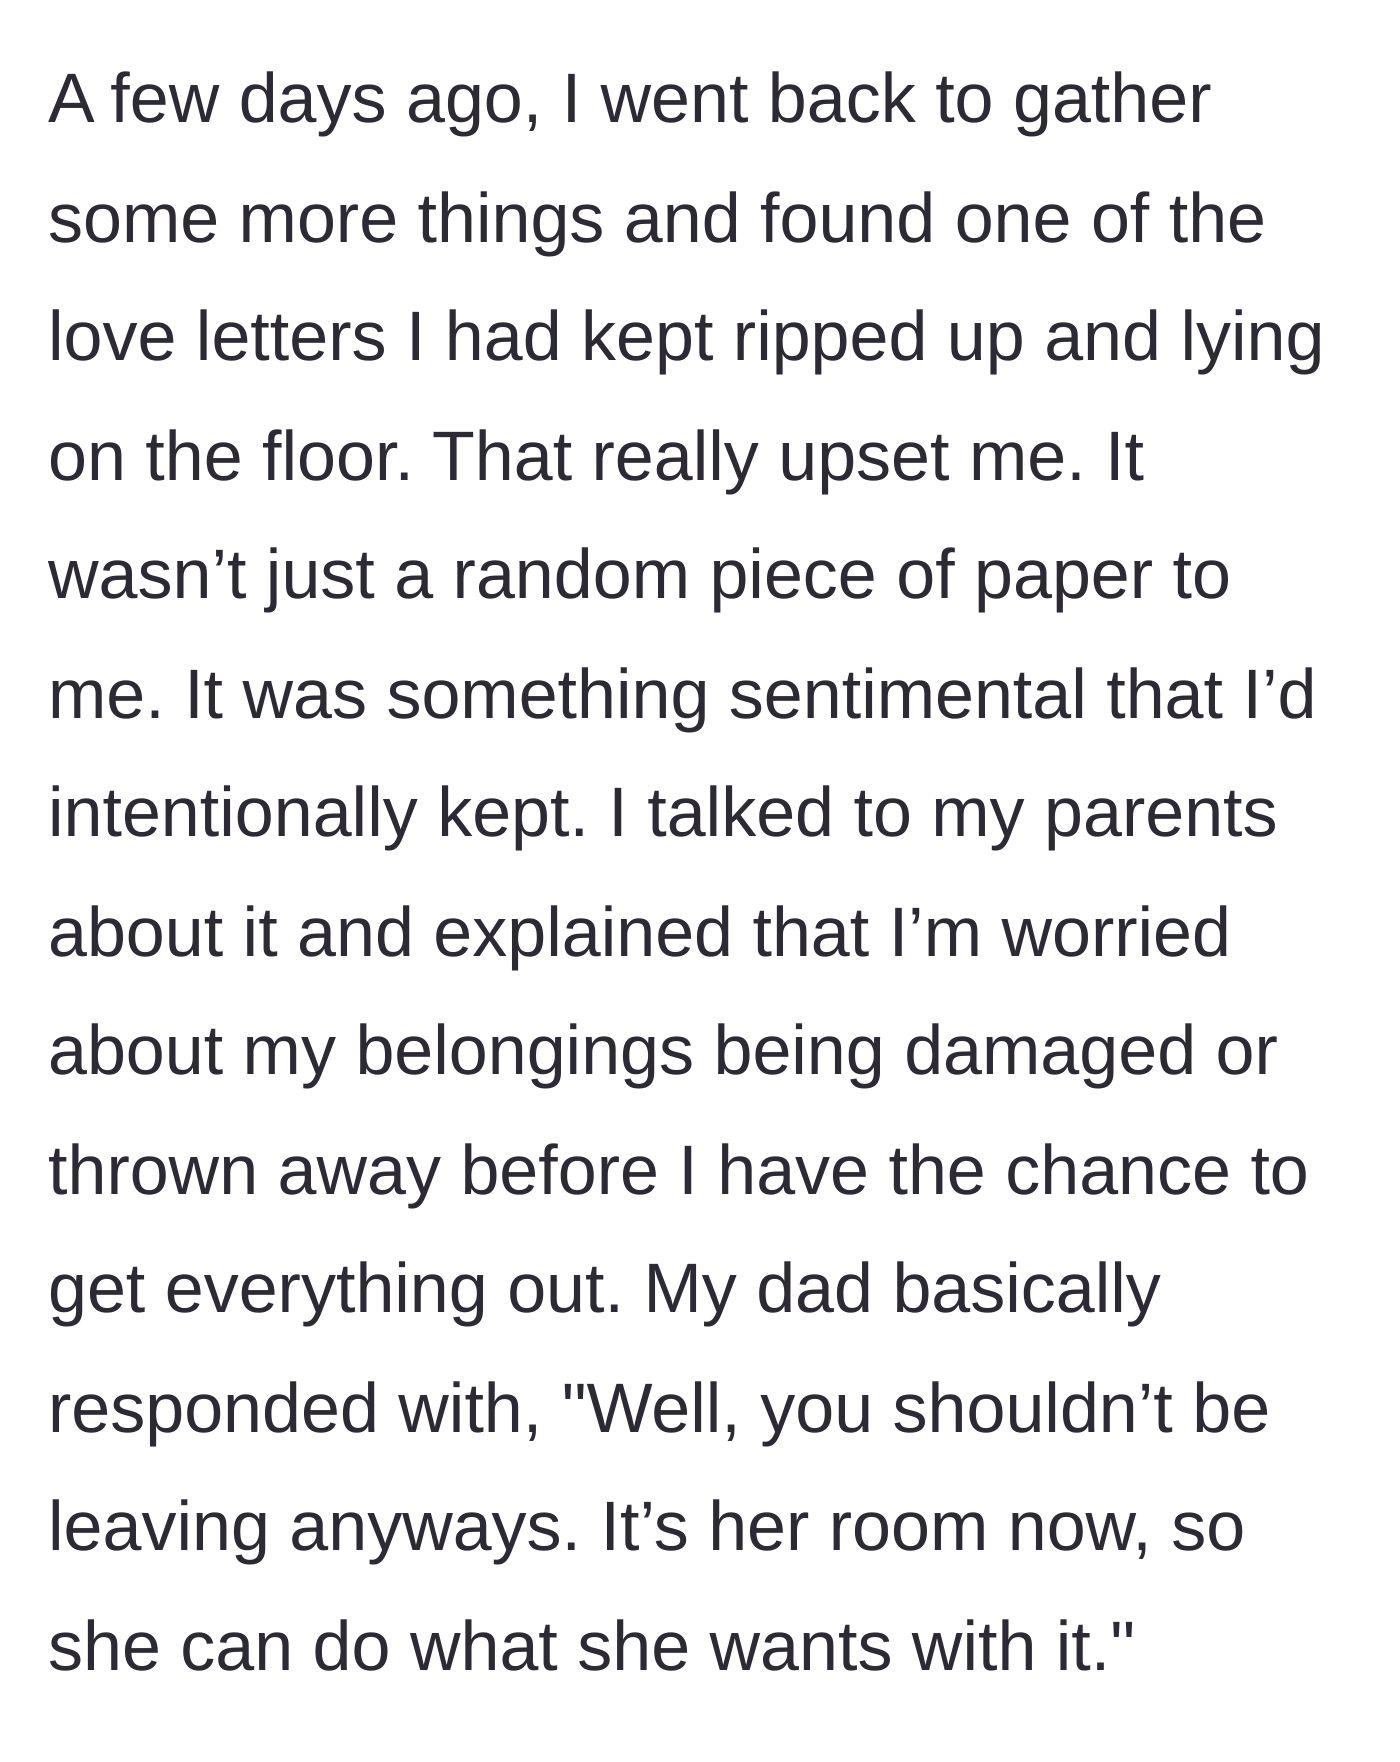Click the words "she can do what"
1400x1762 pixels.
click(x=302, y=1647)
